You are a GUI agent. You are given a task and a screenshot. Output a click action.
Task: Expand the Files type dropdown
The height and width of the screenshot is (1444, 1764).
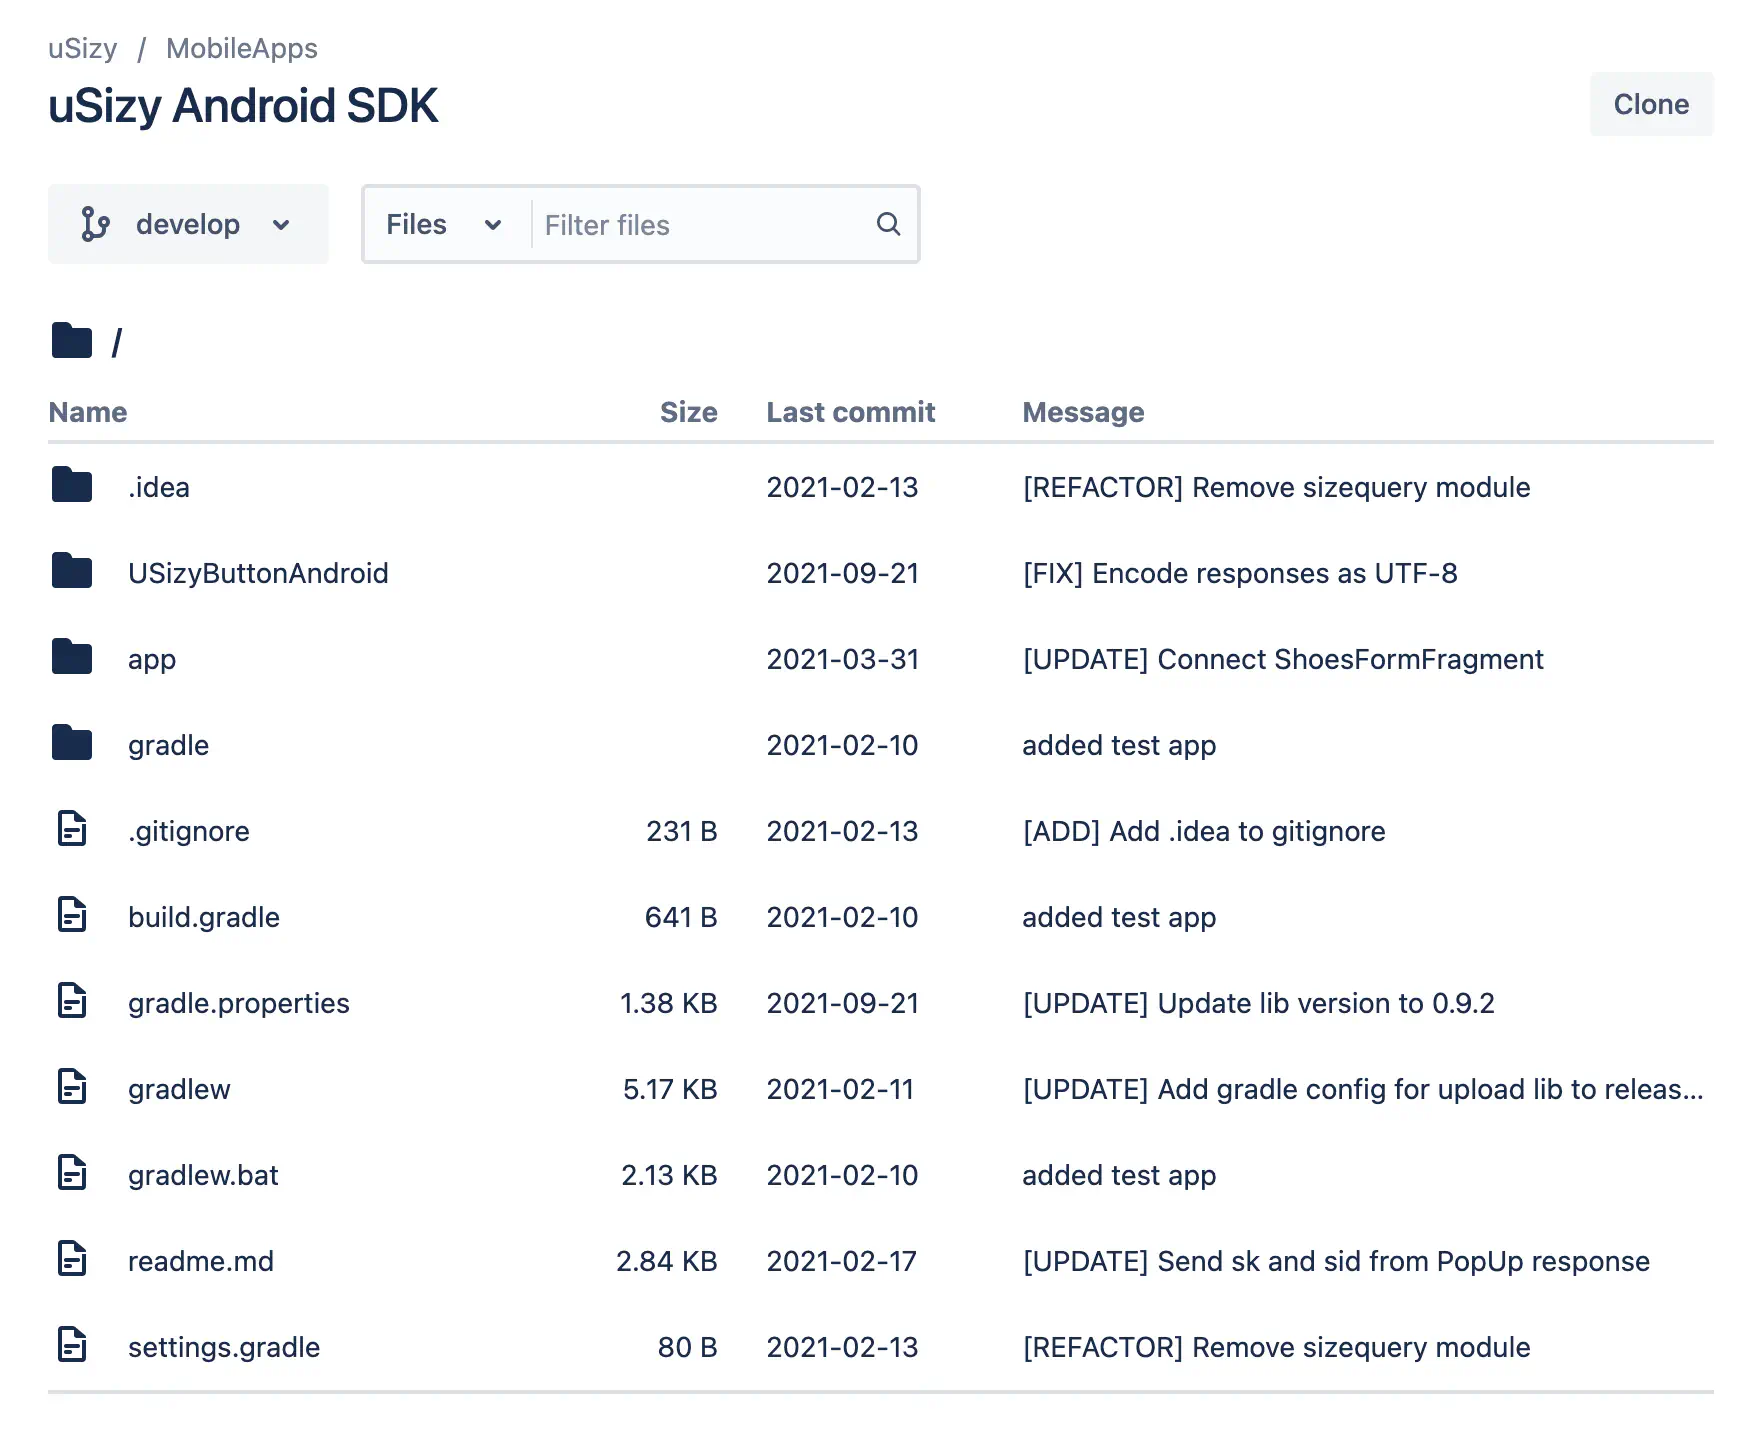443,224
